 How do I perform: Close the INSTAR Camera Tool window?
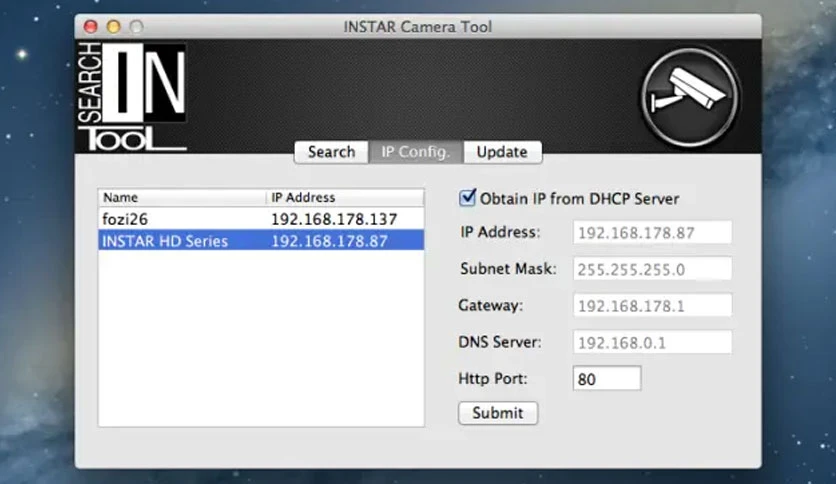(x=91, y=26)
